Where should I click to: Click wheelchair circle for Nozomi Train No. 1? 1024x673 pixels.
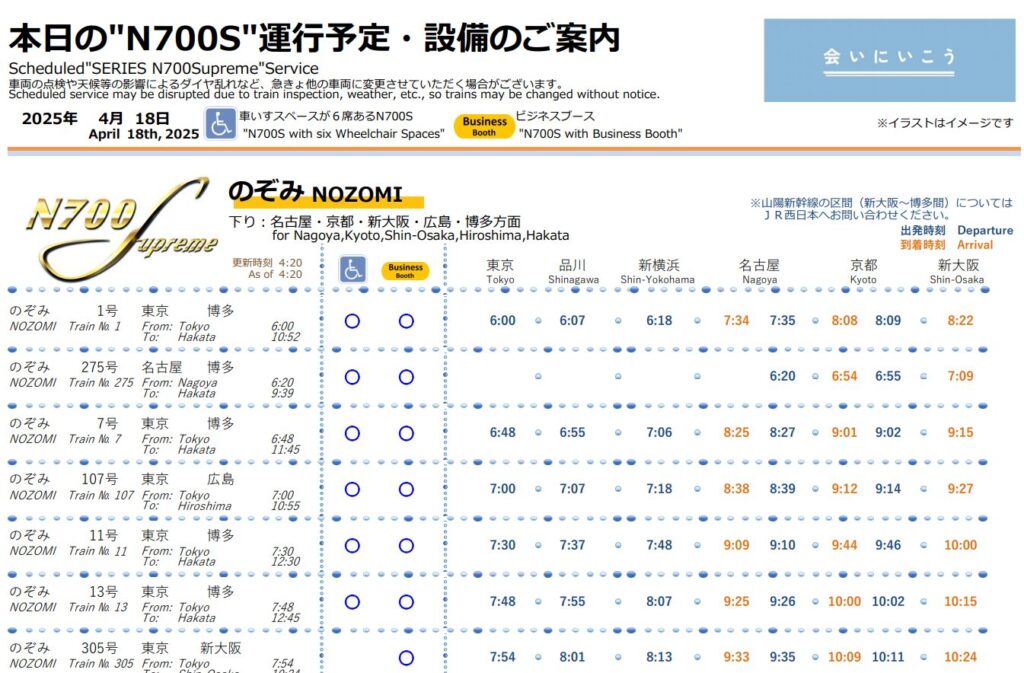tap(352, 321)
